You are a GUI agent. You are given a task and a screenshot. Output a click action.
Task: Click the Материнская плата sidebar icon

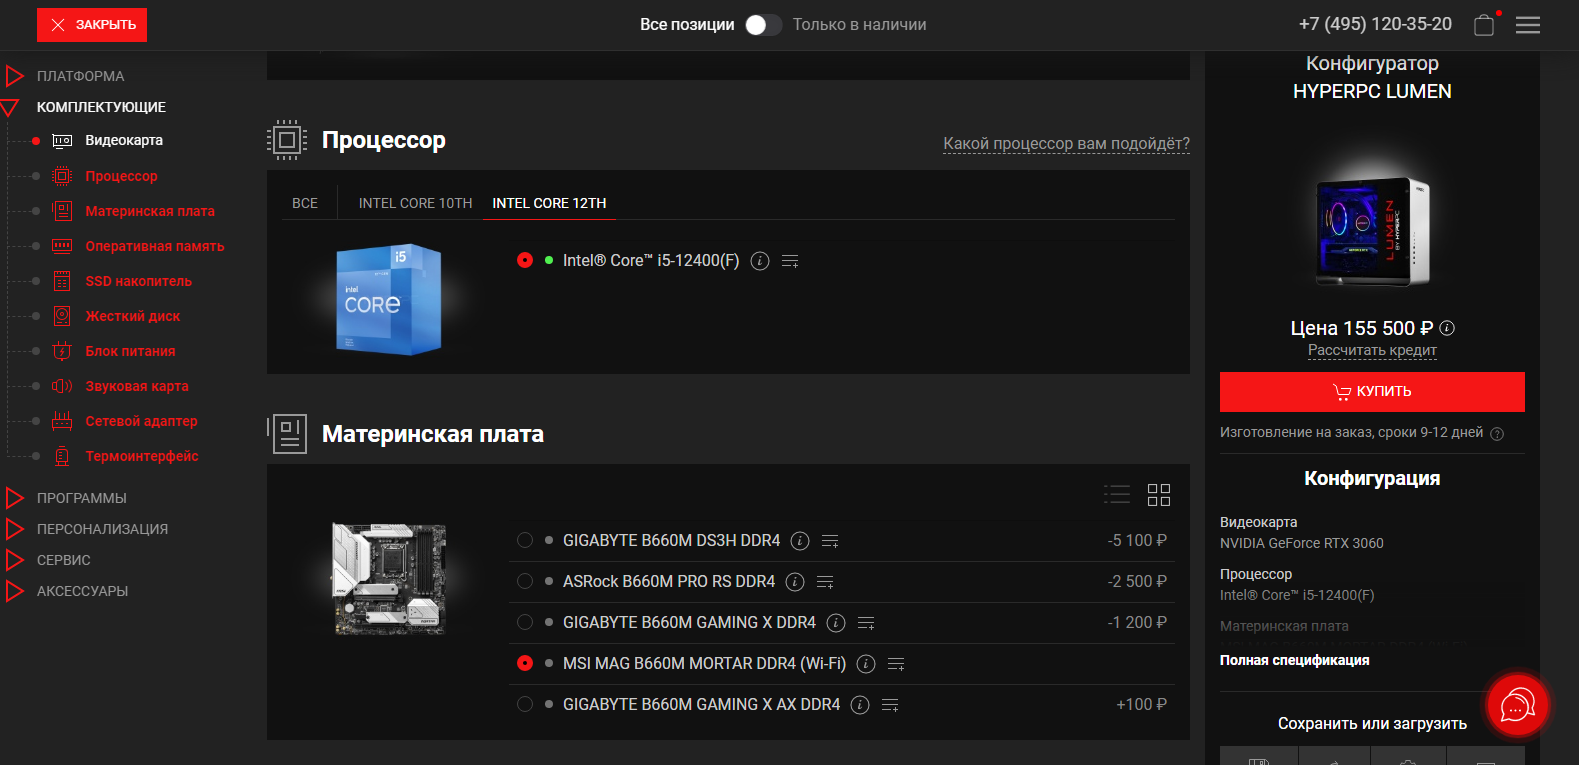(x=62, y=211)
